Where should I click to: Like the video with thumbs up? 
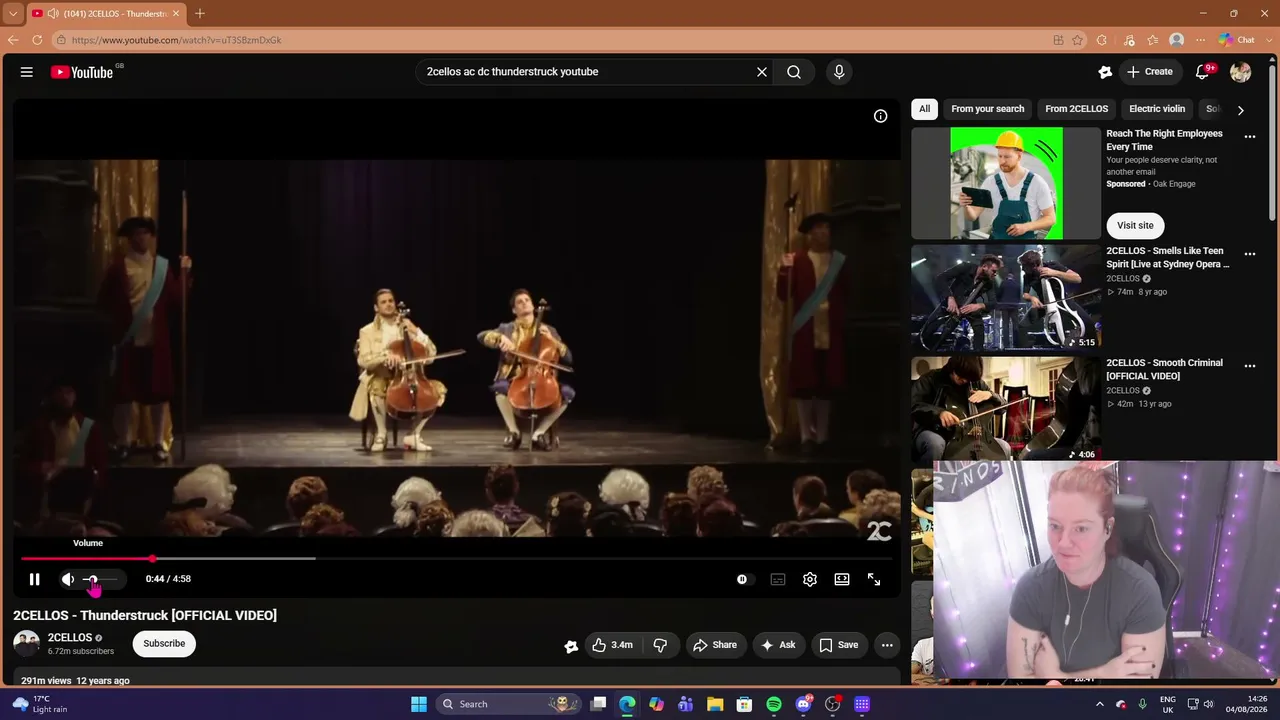(612, 645)
